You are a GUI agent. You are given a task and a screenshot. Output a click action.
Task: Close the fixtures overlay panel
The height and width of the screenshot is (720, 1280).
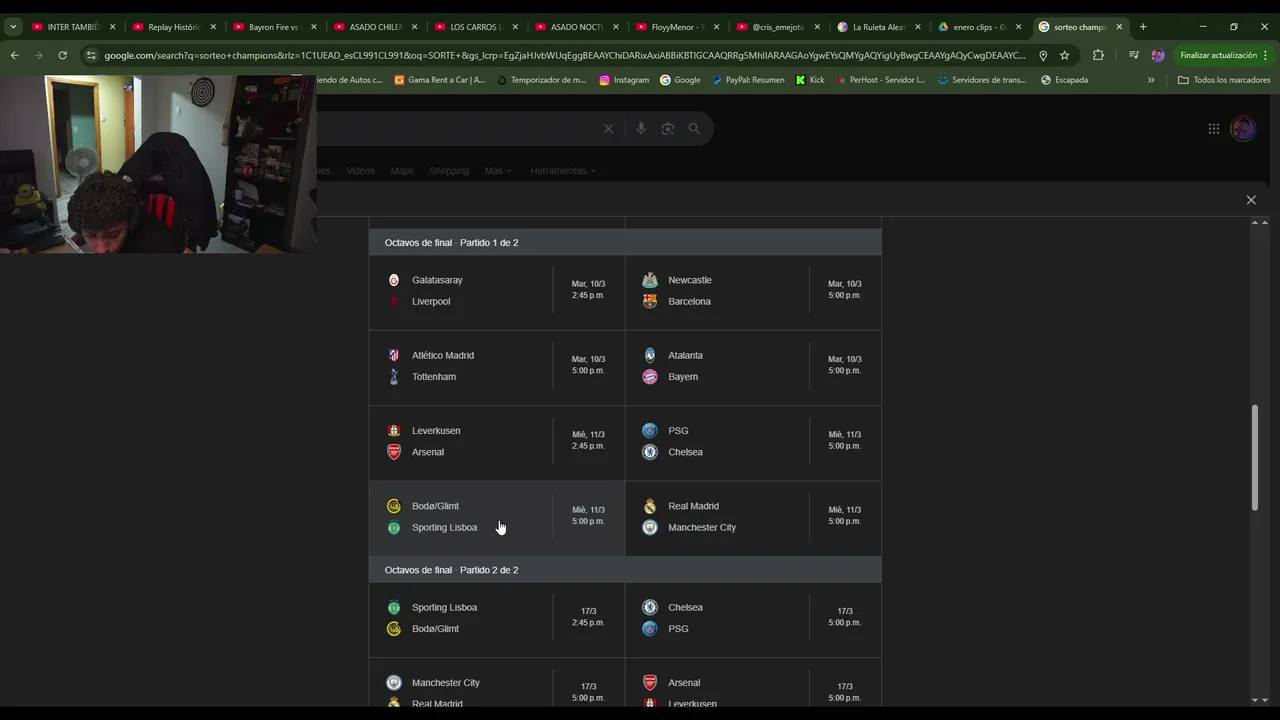point(1251,200)
